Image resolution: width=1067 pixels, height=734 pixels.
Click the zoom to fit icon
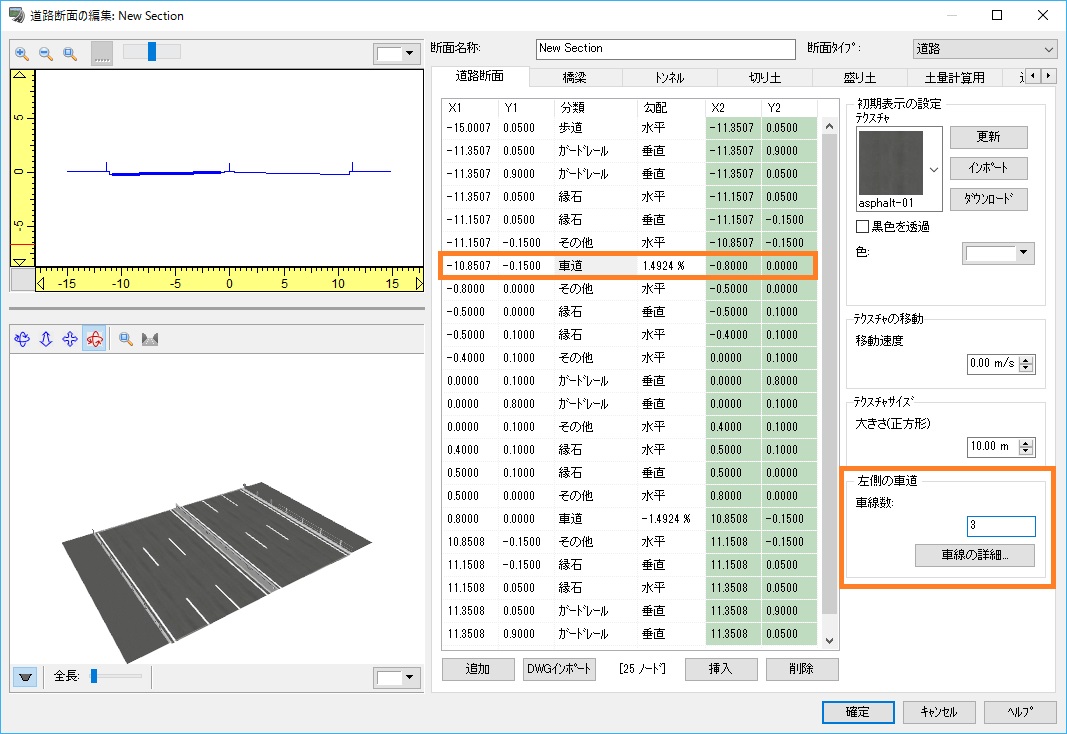(70, 53)
